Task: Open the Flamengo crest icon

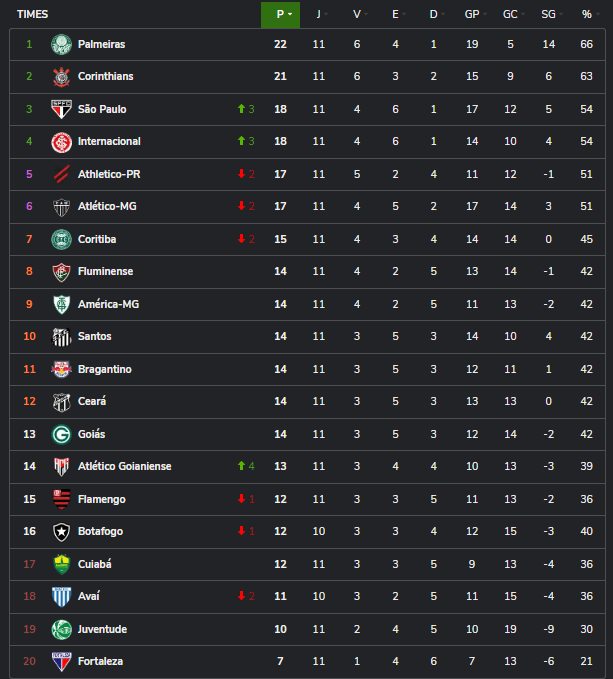Action: click(62, 499)
